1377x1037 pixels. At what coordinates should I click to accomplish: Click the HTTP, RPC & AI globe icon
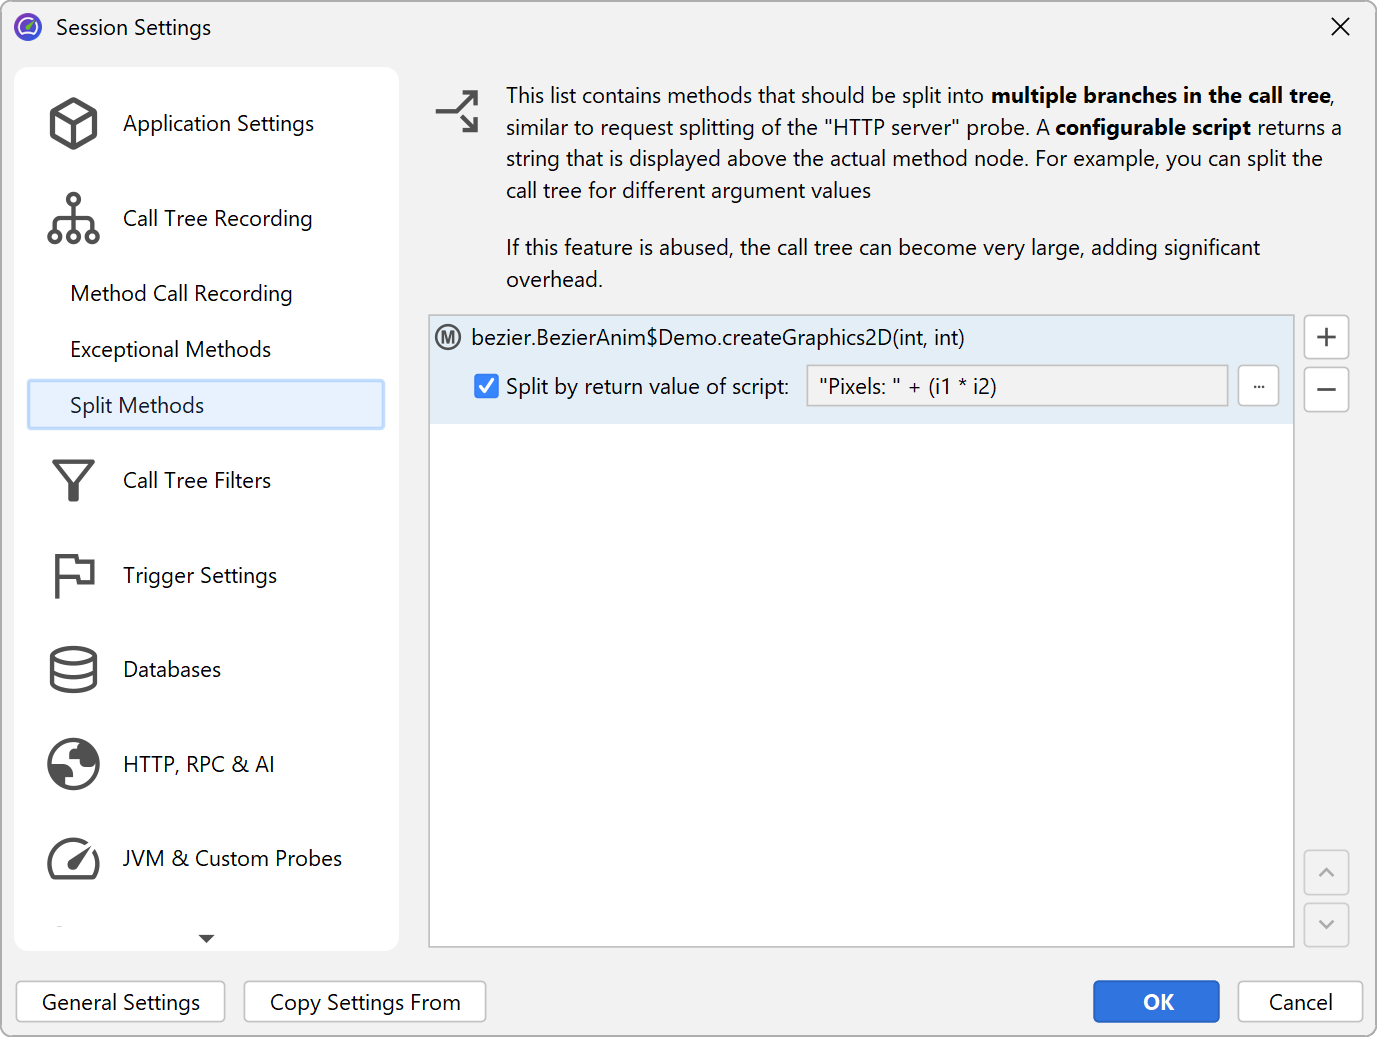pos(73,765)
